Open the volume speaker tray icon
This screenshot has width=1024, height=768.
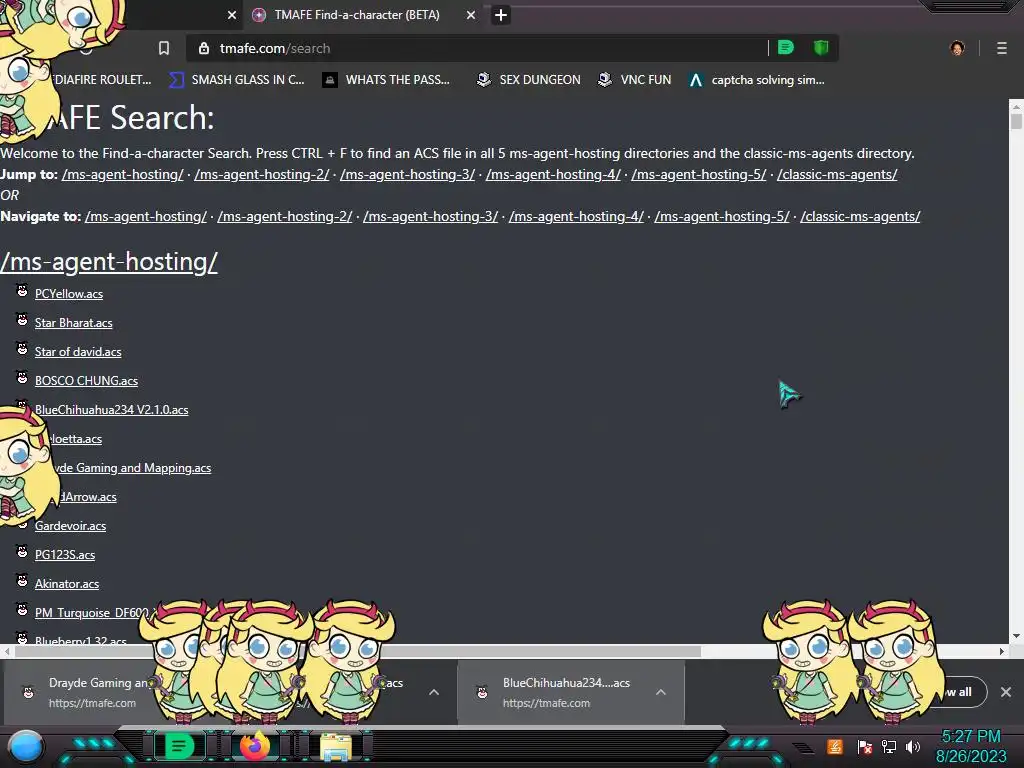click(x=913, y=746)
